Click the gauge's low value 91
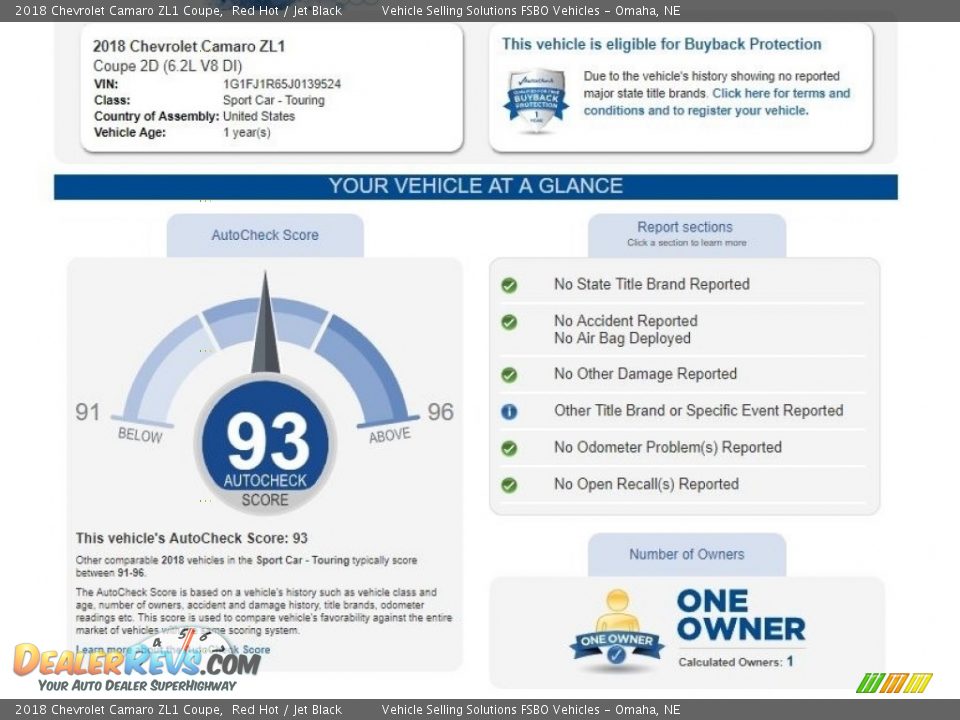Viewport: 960px width, 720px height. [88, 412]
